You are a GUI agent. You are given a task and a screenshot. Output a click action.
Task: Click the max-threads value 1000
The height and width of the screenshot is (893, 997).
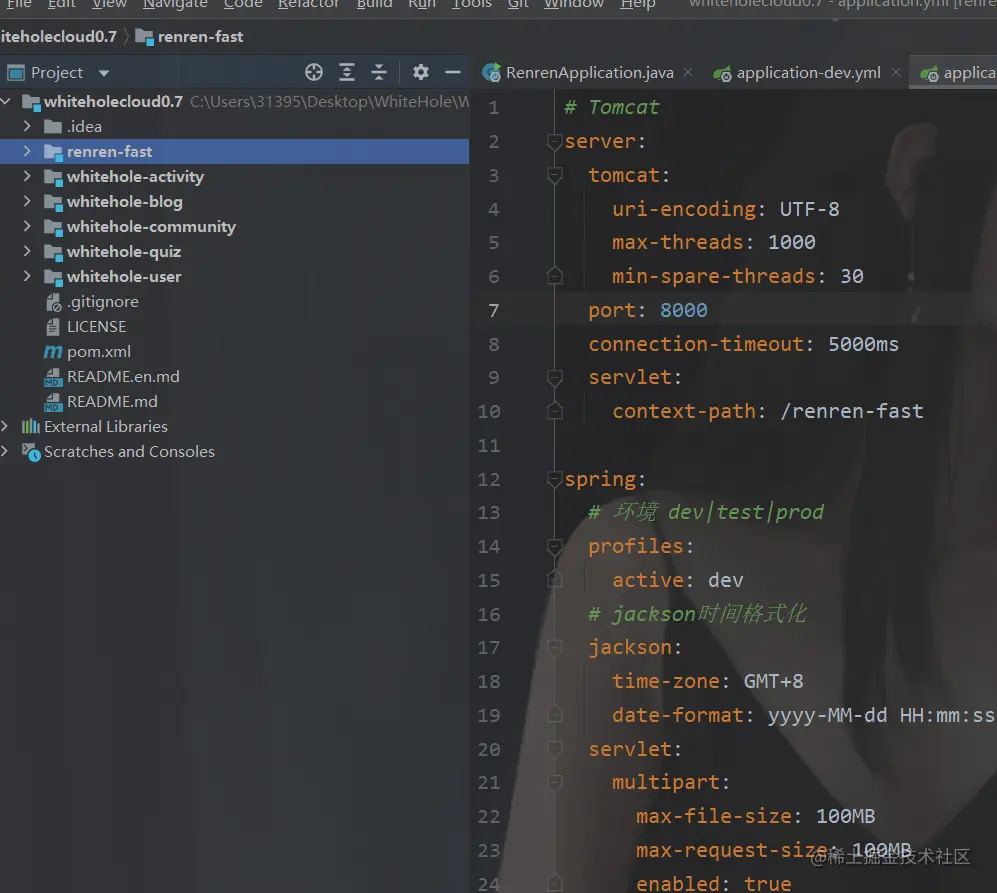[x=792, y=242]
